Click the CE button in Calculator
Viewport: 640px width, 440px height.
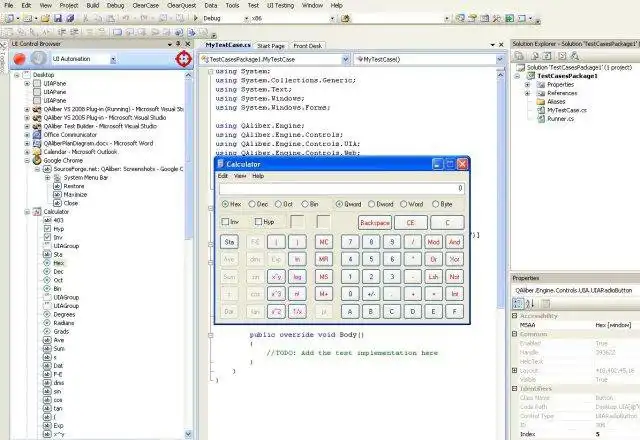411,223
